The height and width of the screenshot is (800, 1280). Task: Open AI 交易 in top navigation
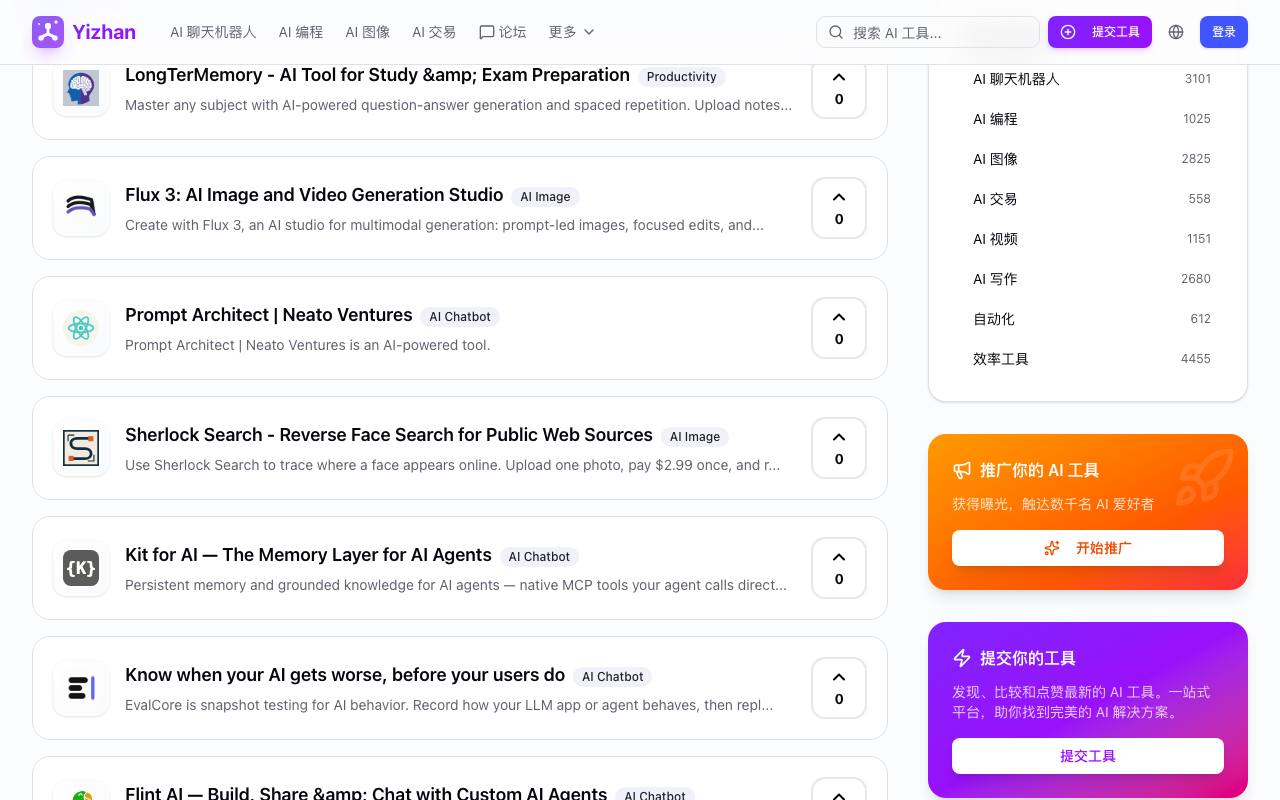click(434, 32)
